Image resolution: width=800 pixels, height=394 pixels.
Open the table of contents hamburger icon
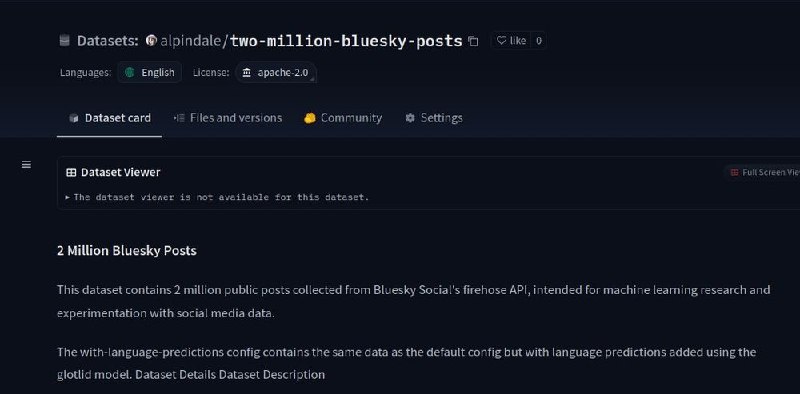27,164
